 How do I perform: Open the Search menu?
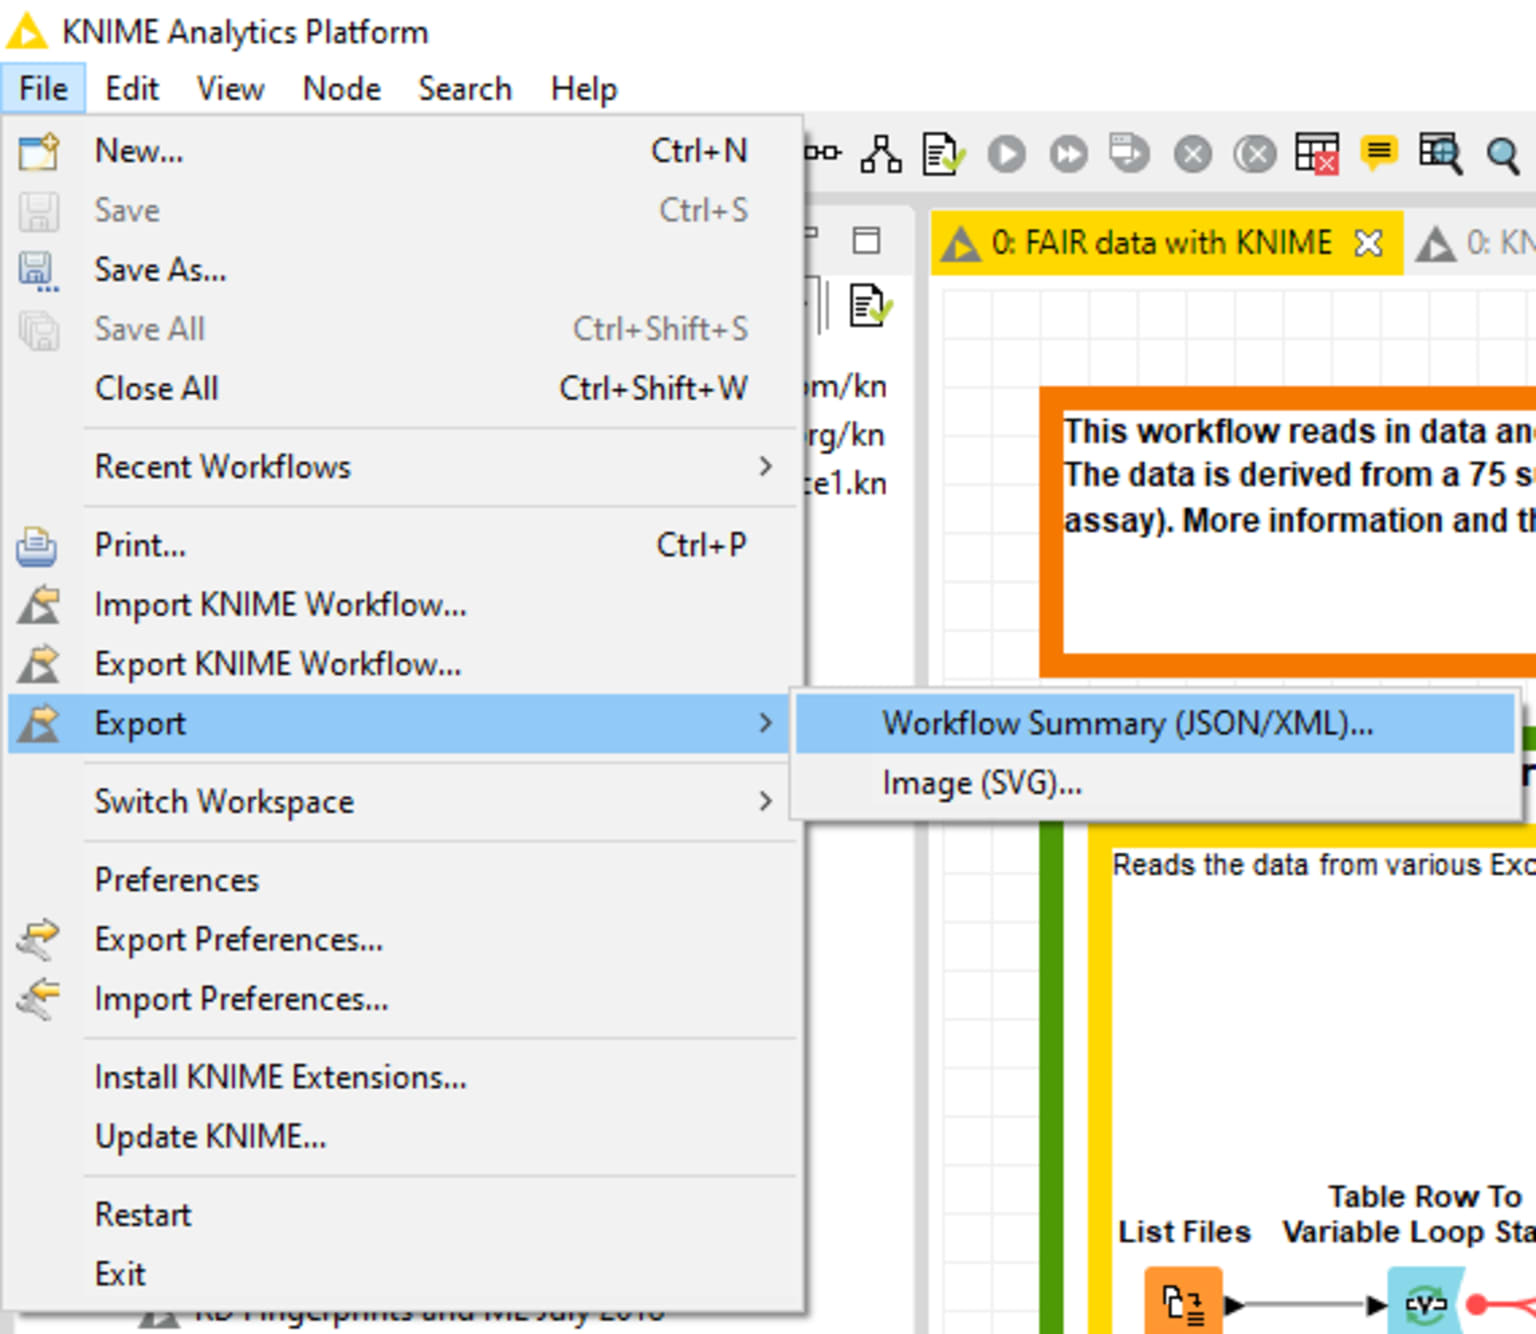465,89
